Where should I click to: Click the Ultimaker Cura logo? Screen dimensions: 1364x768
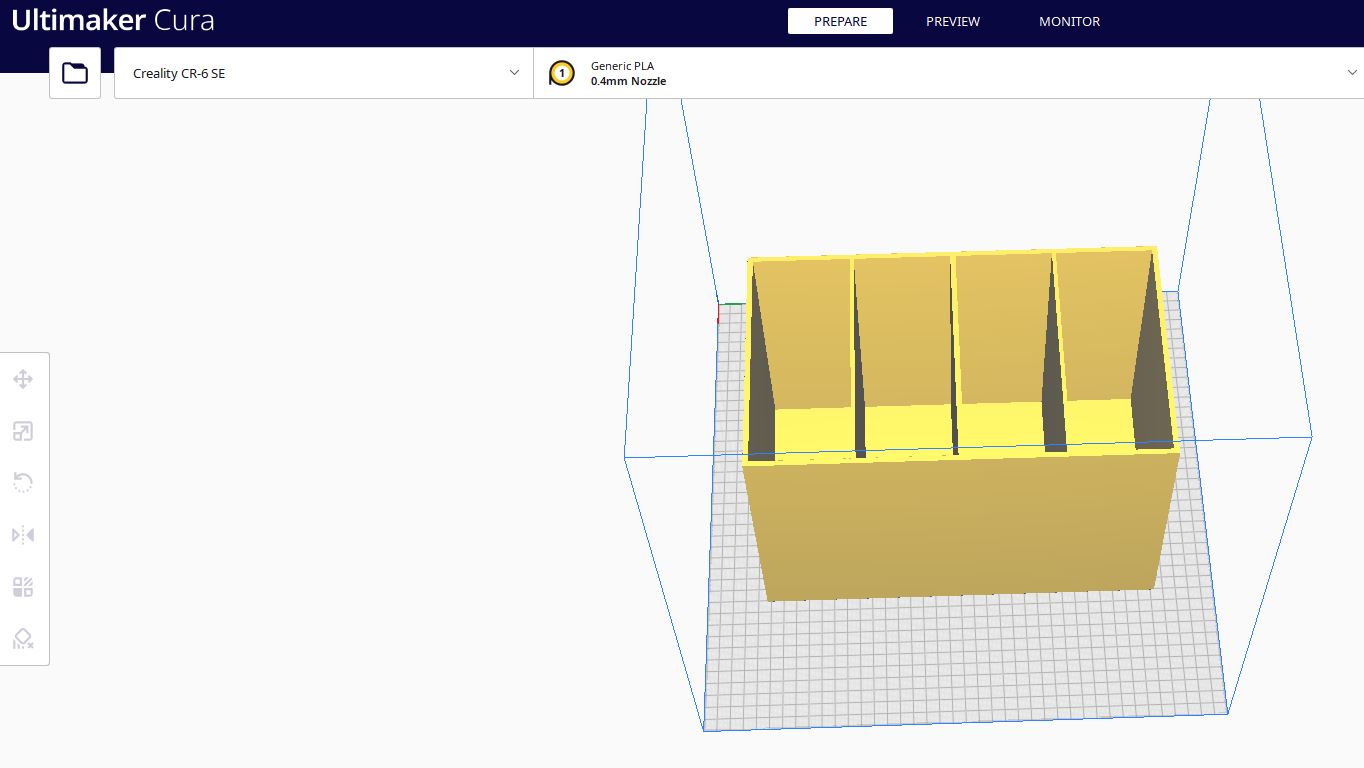coord(113,20)
